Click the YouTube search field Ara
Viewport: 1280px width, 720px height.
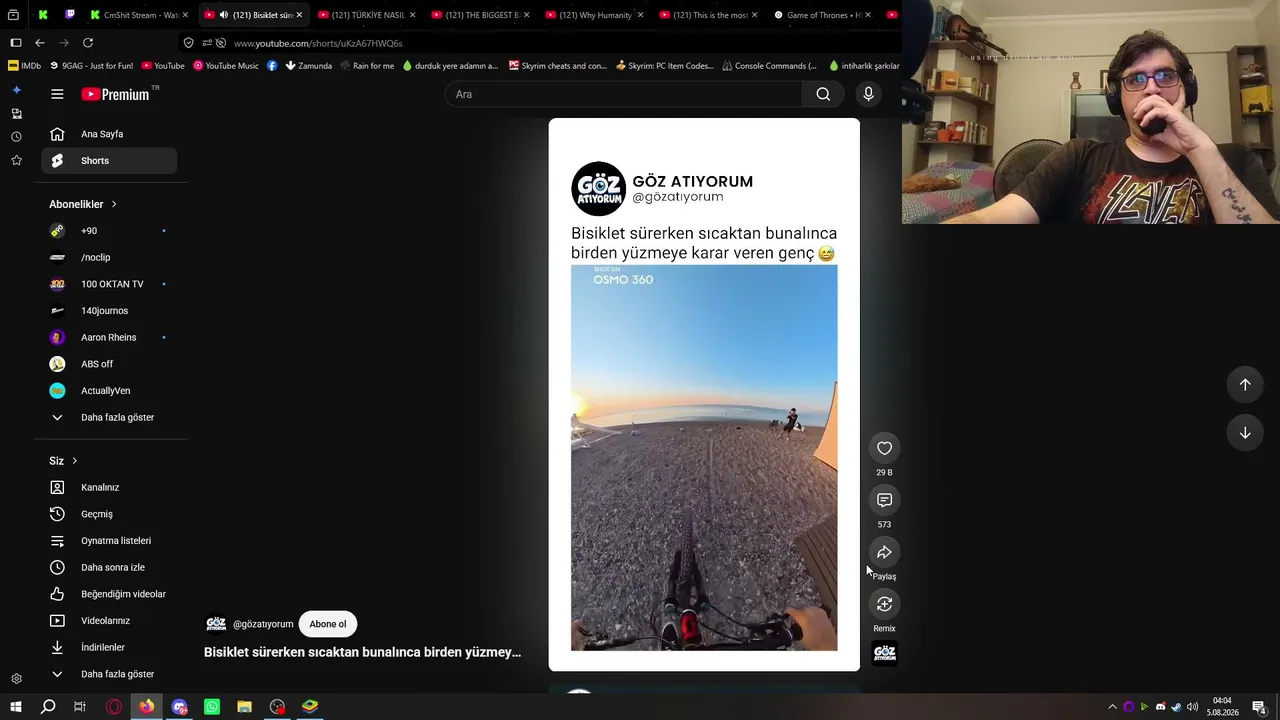pyautogui.click(x=623, y=94)
